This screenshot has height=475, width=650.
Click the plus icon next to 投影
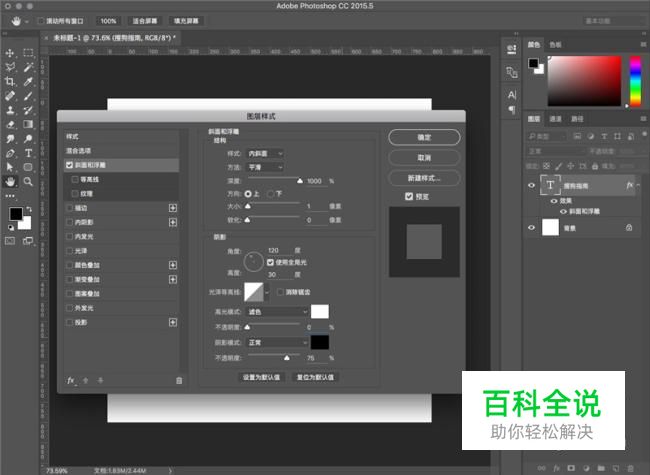pyautogui.click(x=173, y=322)
